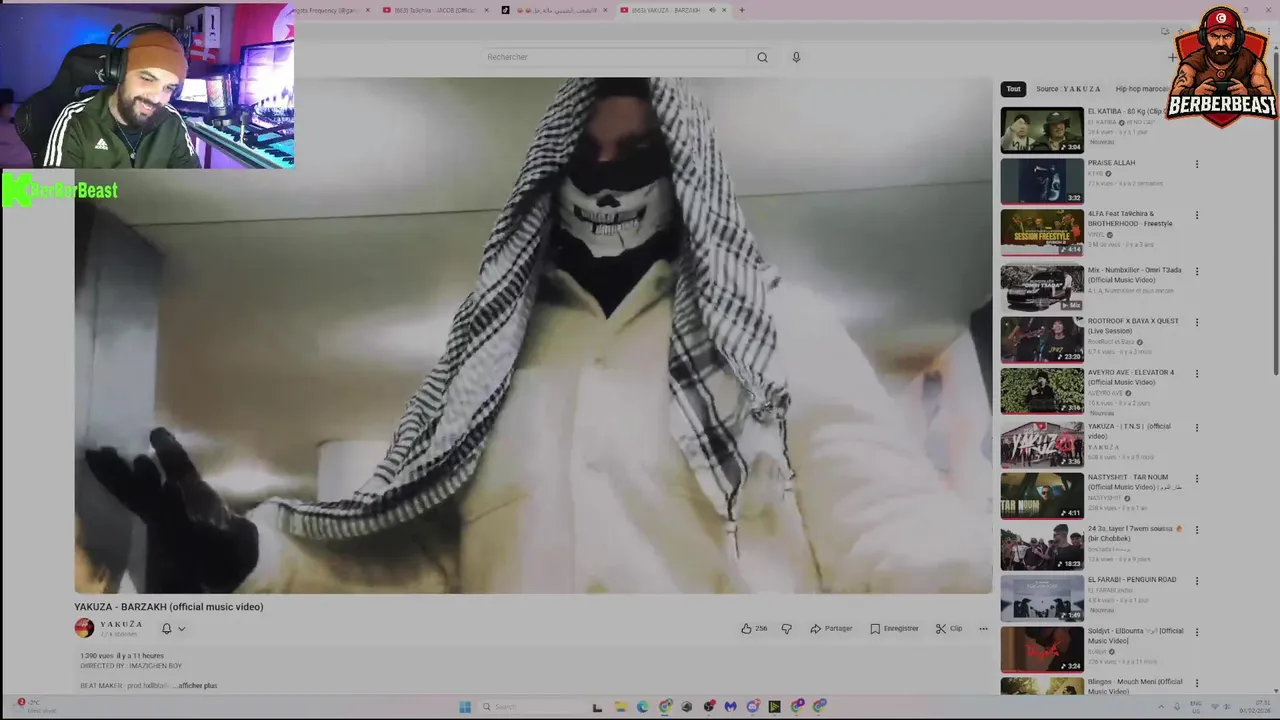
Task: Open the Partager share button
Action: coord(831,628)
